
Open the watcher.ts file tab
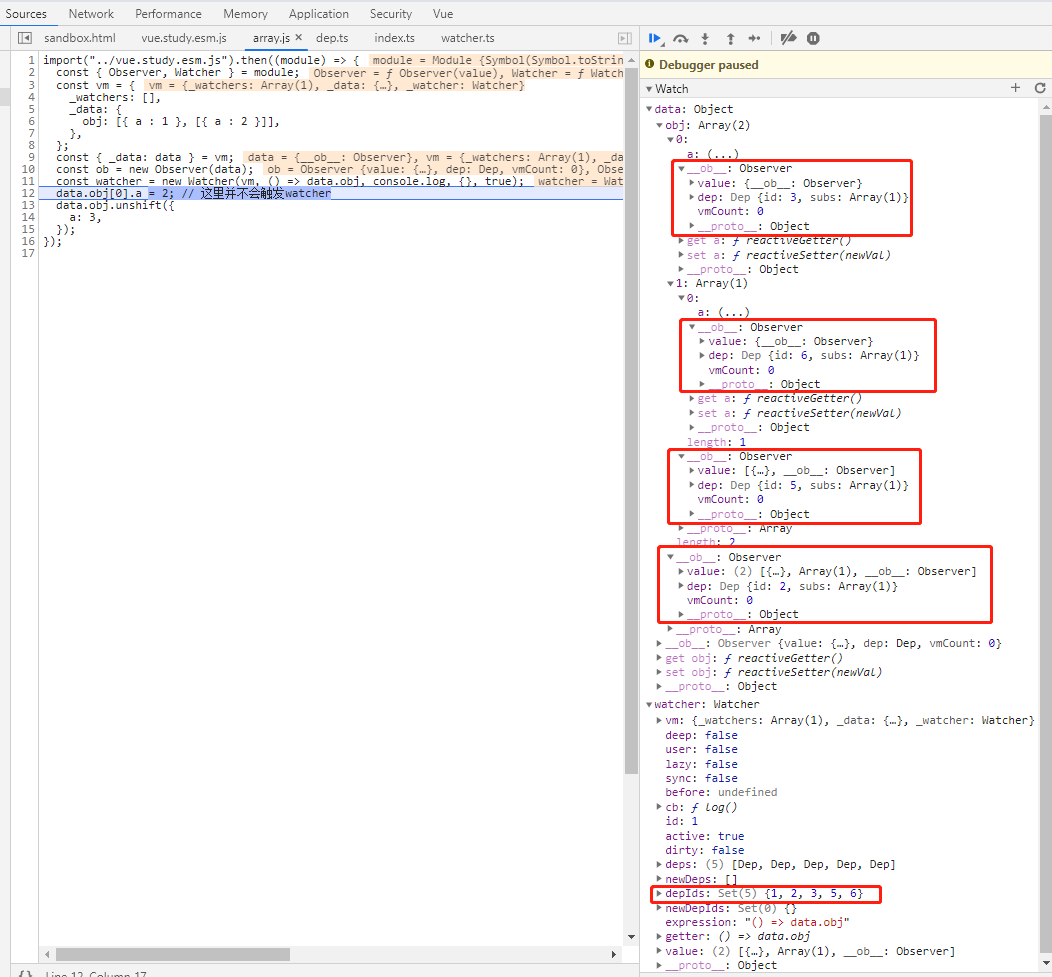click(x=467, y=38)
